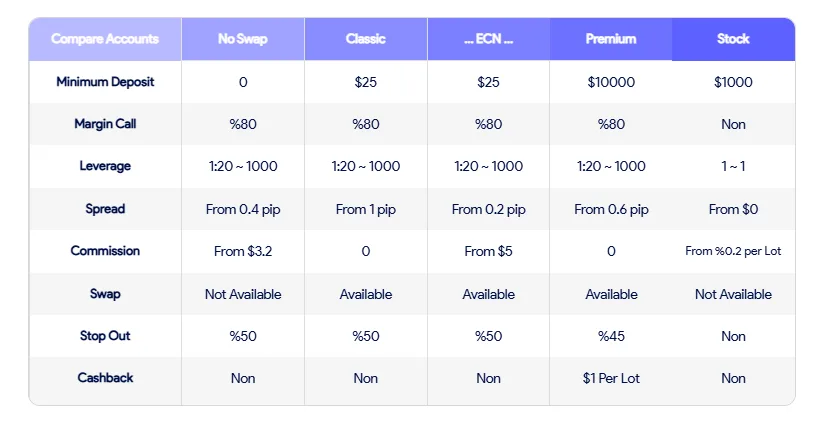Click the Compare Accounts header cell

coord(105,40)
